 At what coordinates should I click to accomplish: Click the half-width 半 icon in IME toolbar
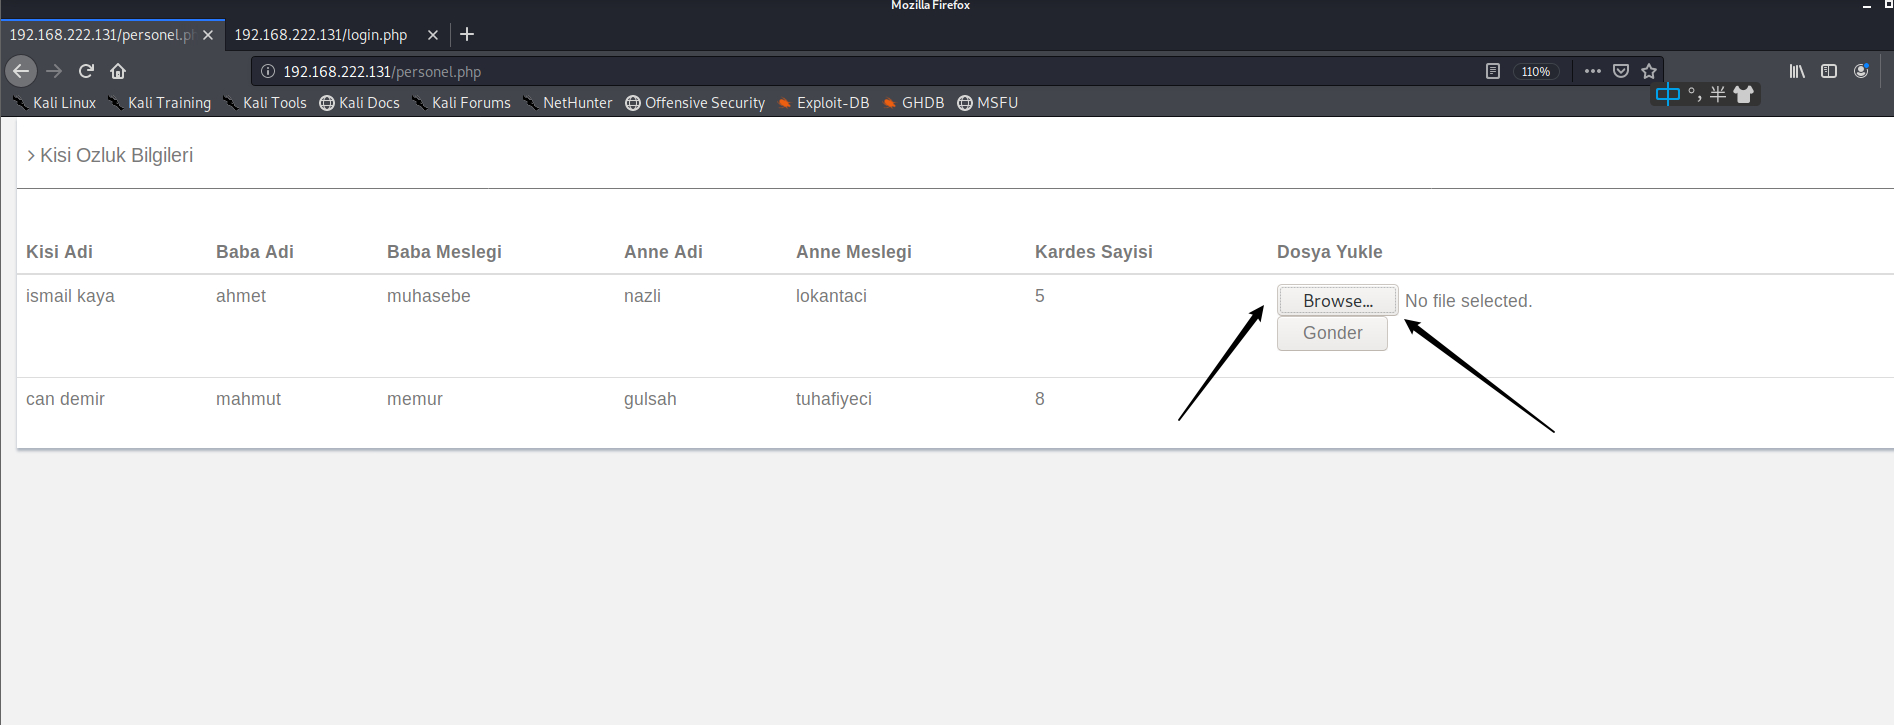click(x=1718, y=94)
